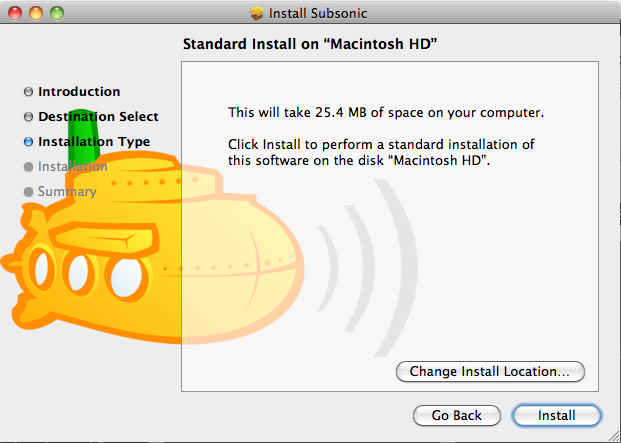621x443 pixels.
Task: Click the yellow submarine's middle porthole
Action: (82, 268)
